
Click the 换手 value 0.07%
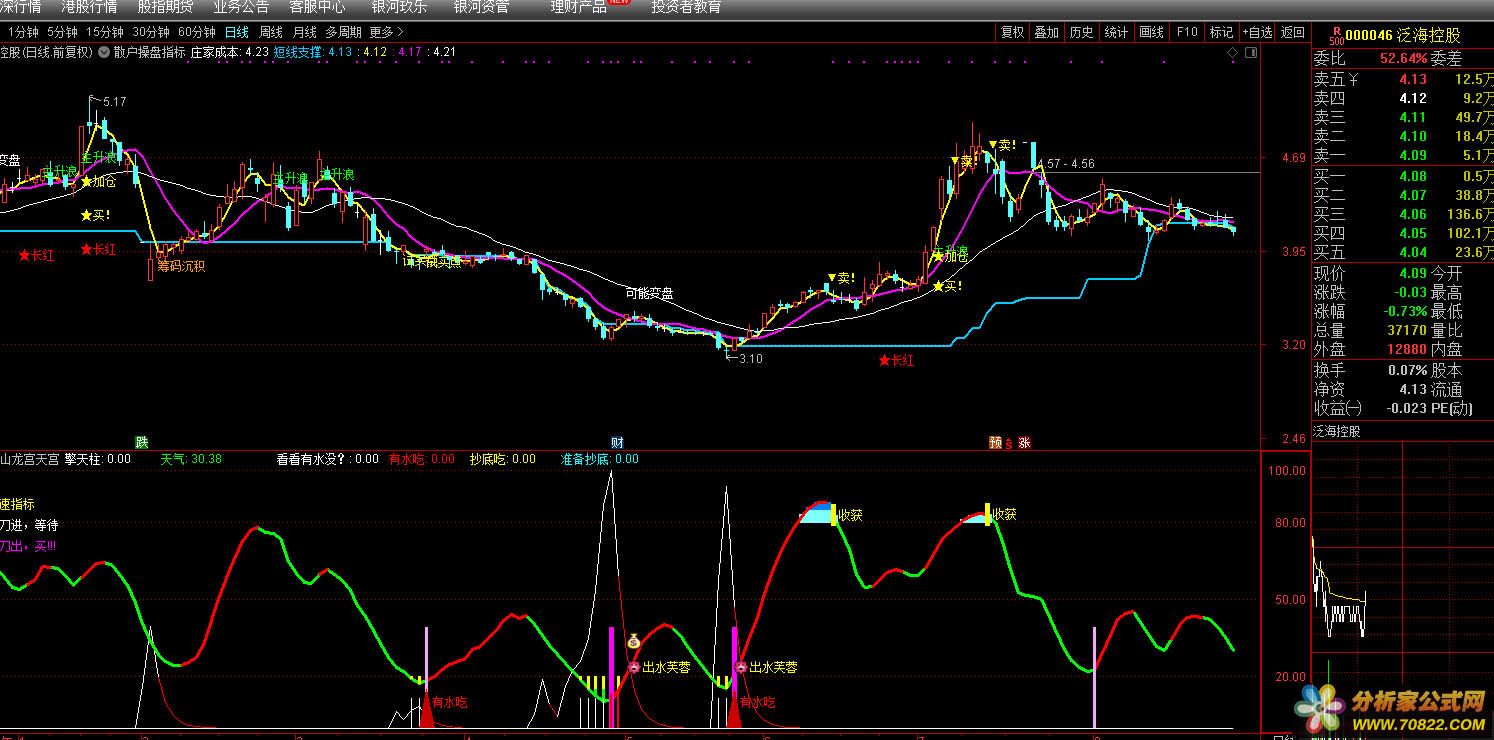[1409, 370]
